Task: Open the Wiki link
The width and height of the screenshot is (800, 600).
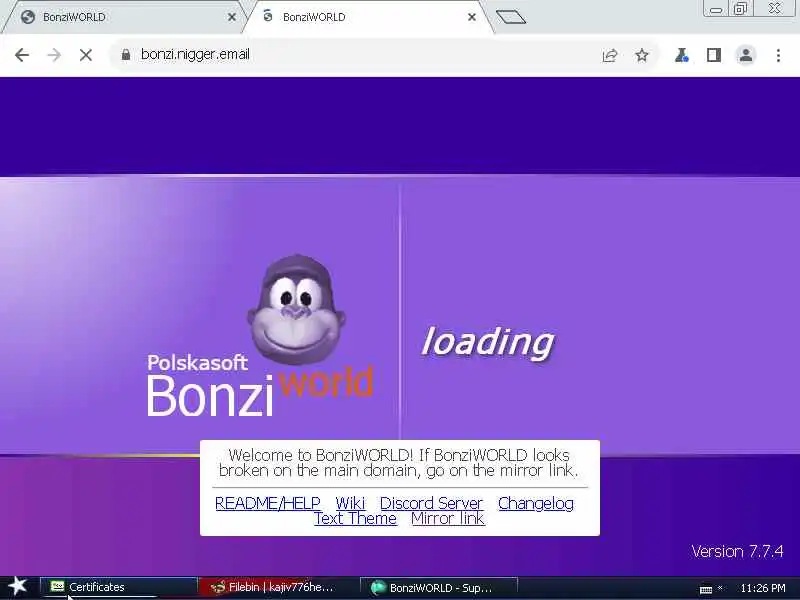Action: (x=350, y=503)
